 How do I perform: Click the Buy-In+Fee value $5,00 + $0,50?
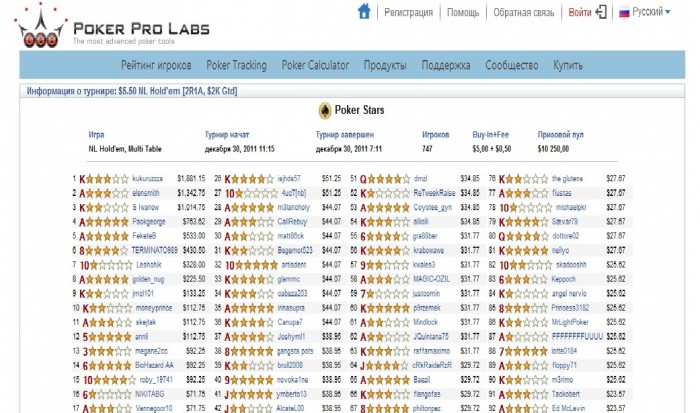492,149
